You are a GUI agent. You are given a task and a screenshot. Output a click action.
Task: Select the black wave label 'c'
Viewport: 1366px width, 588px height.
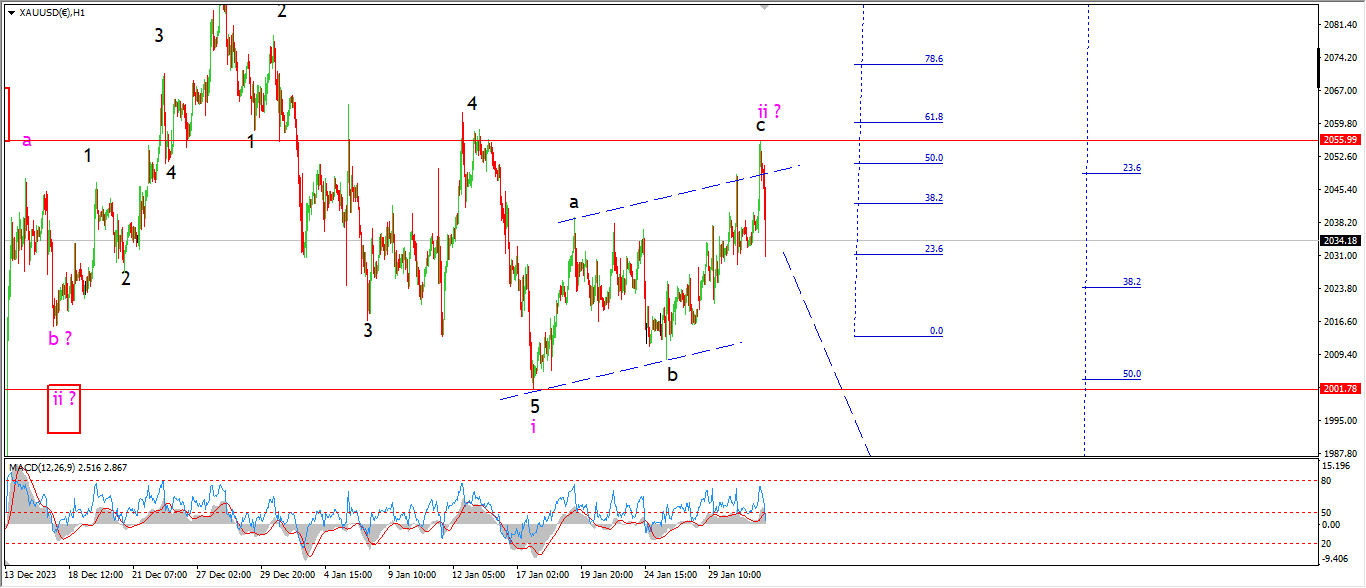(x=760, y=126)
